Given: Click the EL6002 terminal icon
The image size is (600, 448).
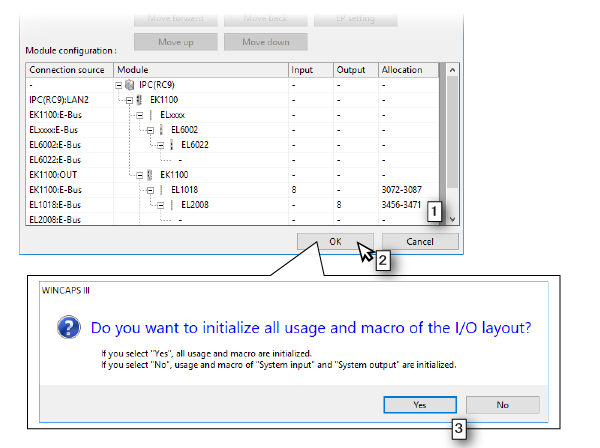Looking at the screenshot, I should [x=160, y=130].
